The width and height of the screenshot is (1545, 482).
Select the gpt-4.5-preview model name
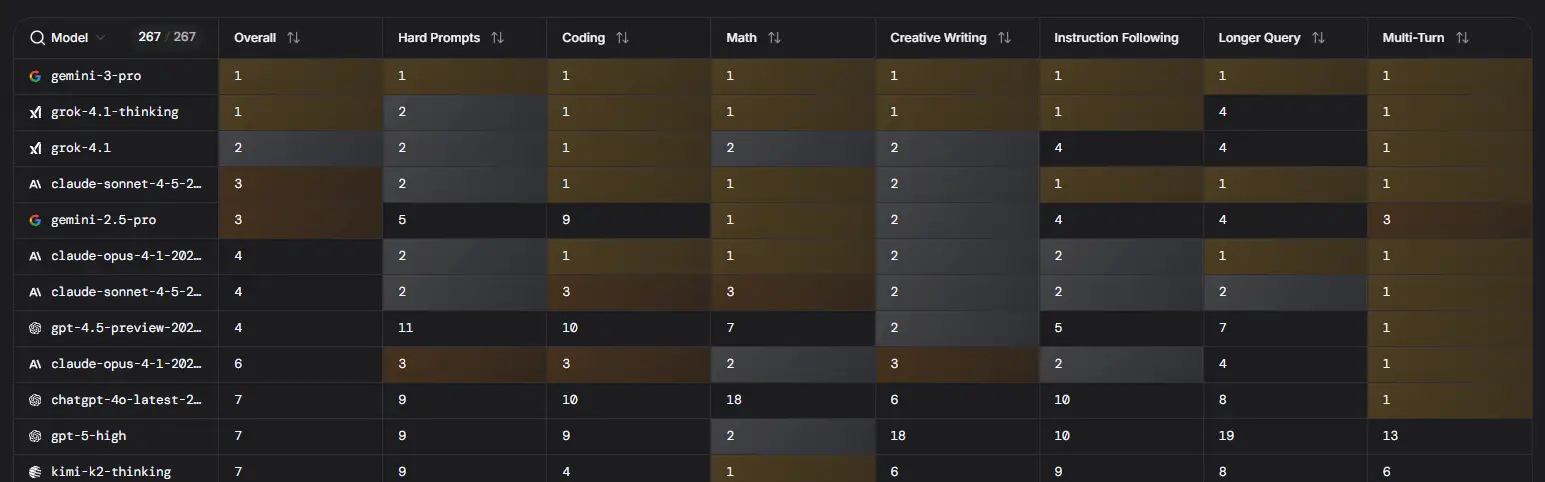pos(126,328)
